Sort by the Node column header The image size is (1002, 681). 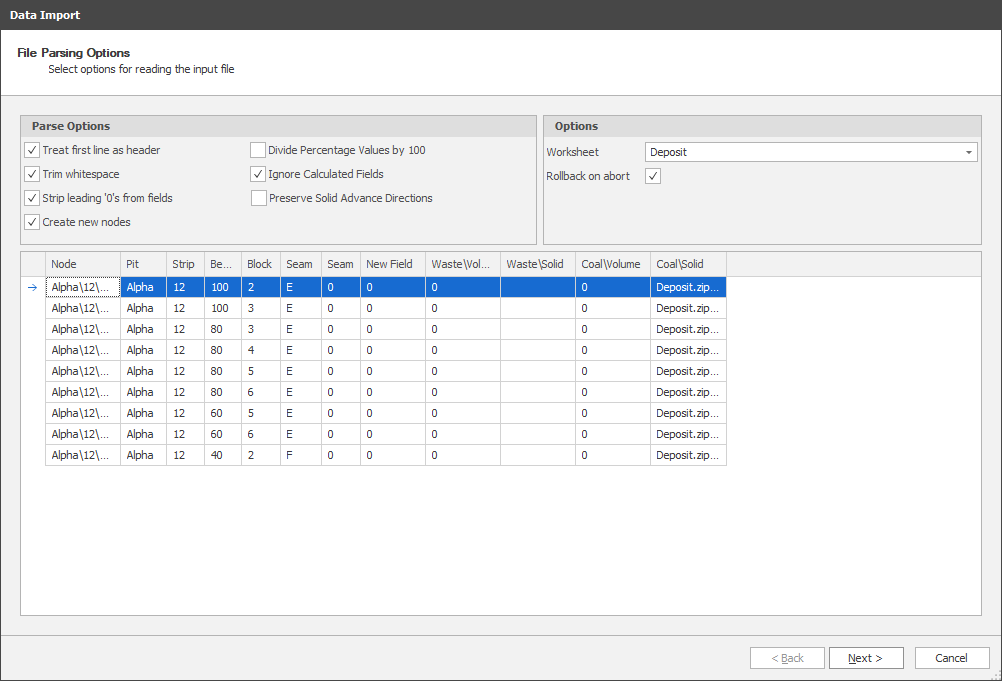pyautogui.click(x=82, y=264)
